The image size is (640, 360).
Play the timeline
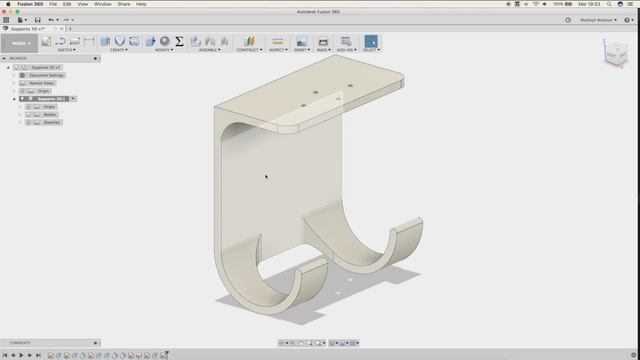(x=21, y=356)
